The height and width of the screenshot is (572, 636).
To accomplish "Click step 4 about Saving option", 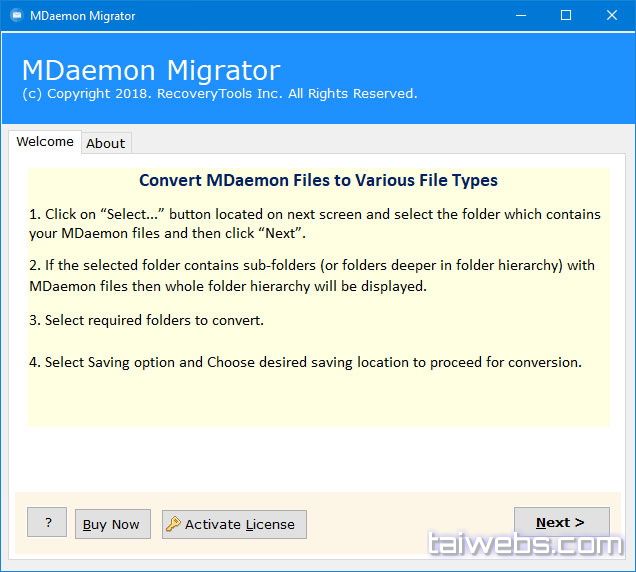I will (x=305, y=362).
